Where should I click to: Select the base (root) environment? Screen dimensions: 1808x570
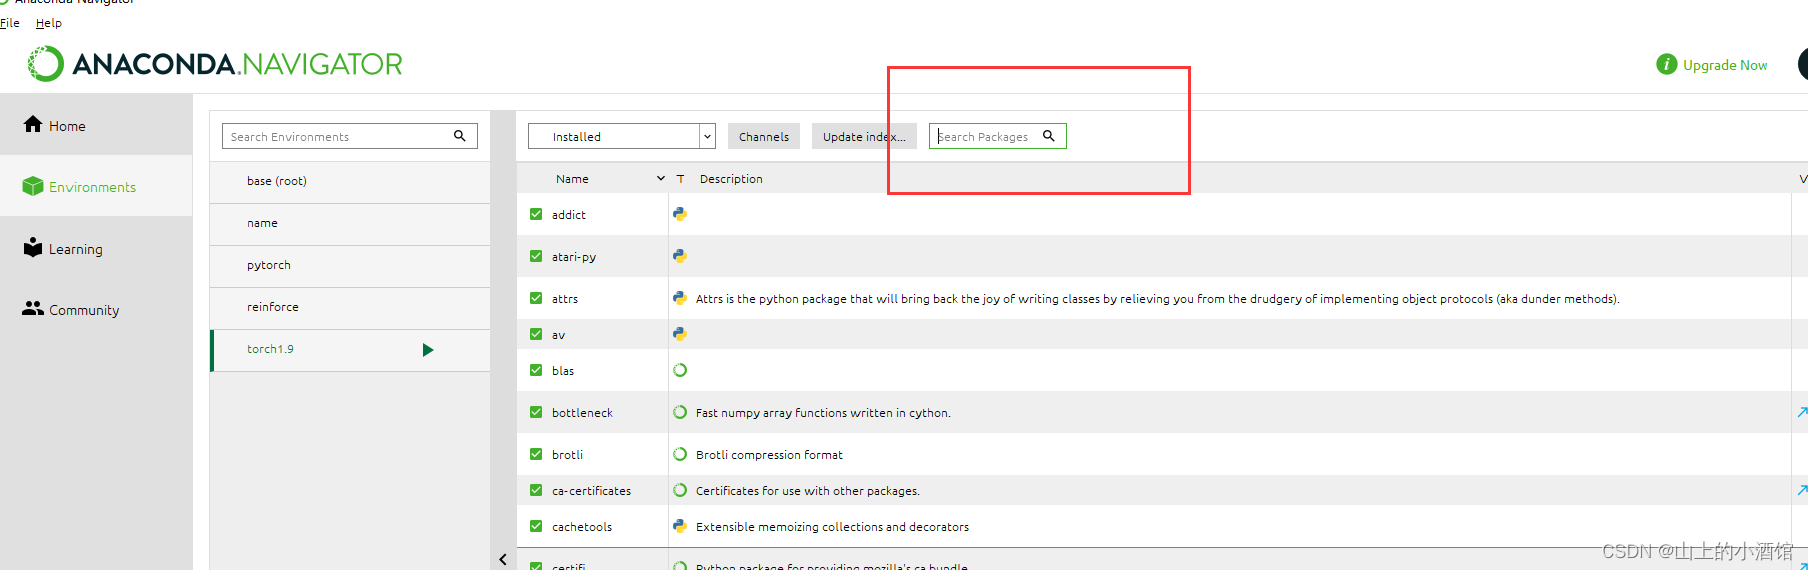(350, 181)
